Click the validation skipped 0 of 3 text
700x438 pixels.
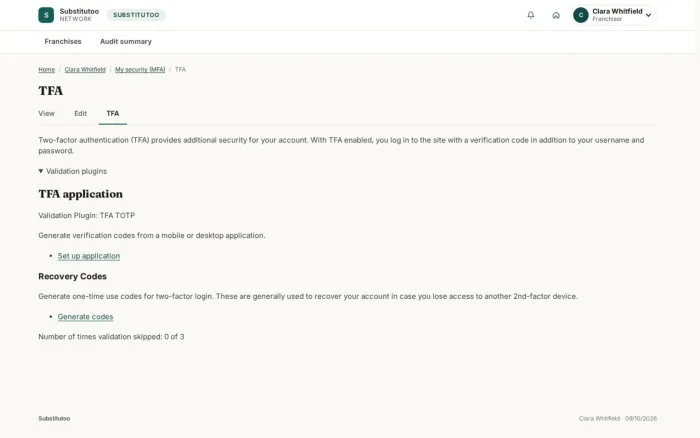(x=111, y=337)
